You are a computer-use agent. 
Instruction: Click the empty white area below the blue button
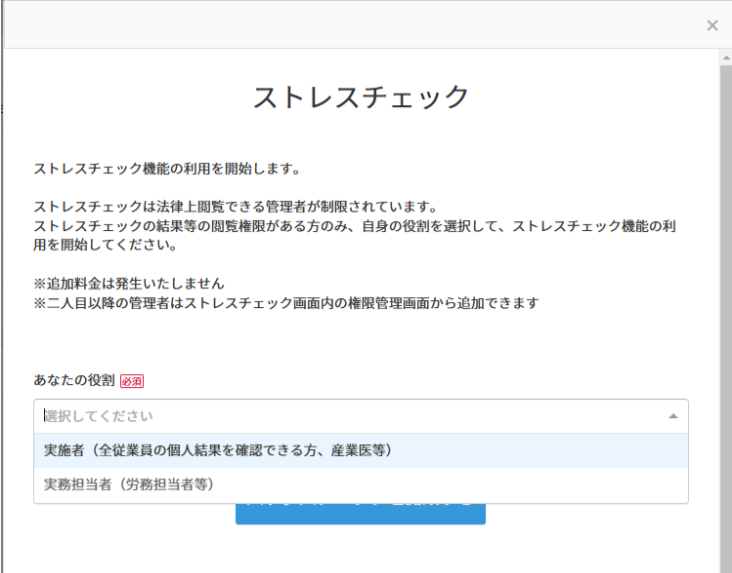(361, 550)
